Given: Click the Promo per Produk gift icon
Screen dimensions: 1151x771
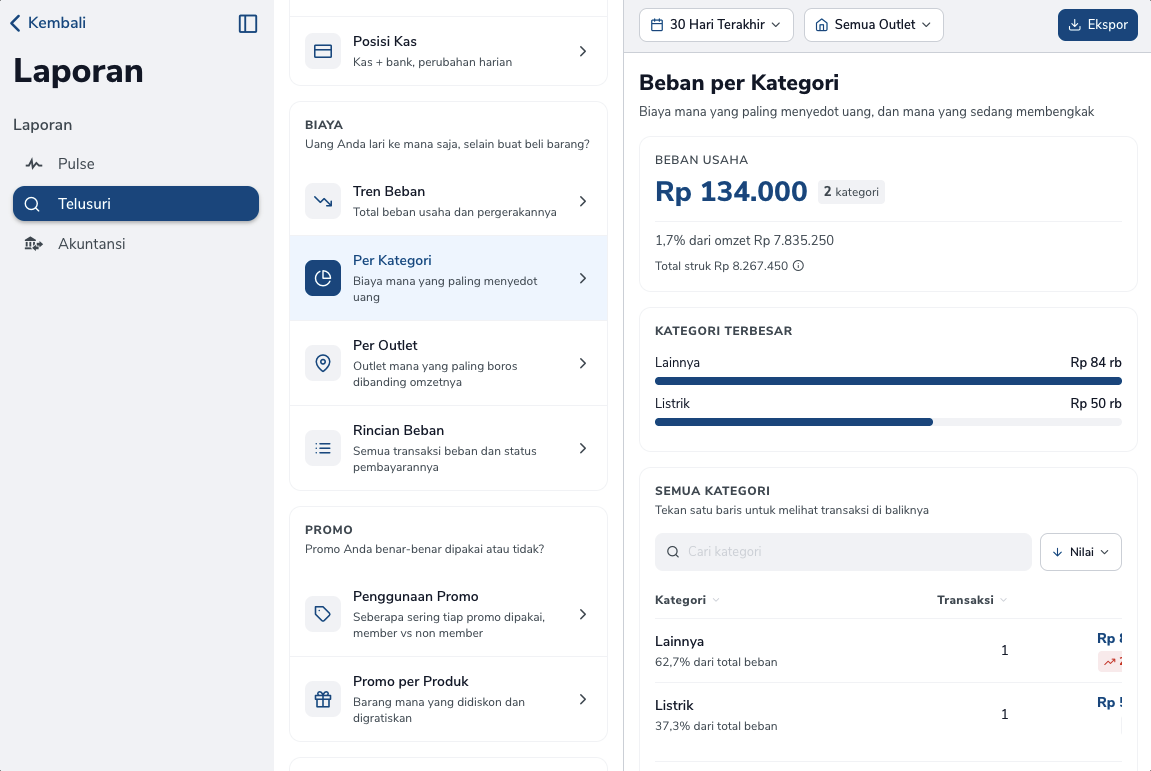Looking at the screenshot, I should coord(323,700).
